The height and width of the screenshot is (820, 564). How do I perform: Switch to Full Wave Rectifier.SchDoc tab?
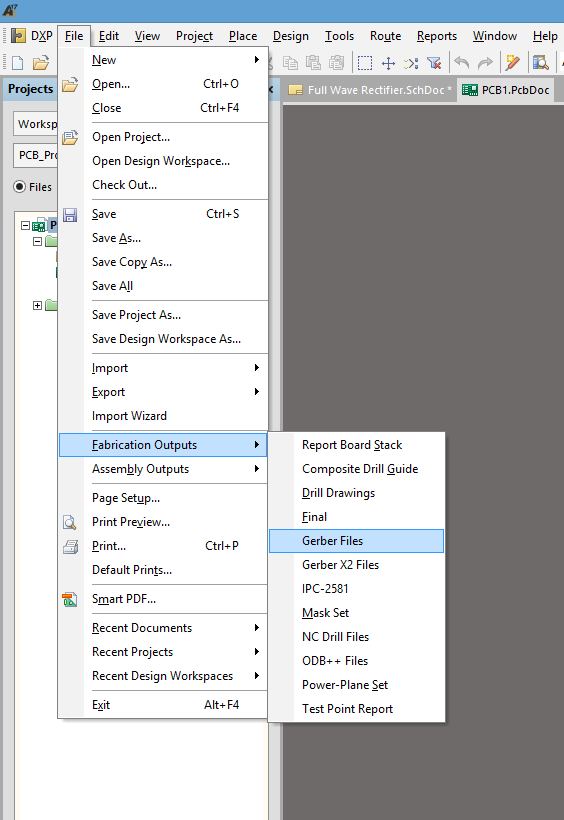[370, 90]
